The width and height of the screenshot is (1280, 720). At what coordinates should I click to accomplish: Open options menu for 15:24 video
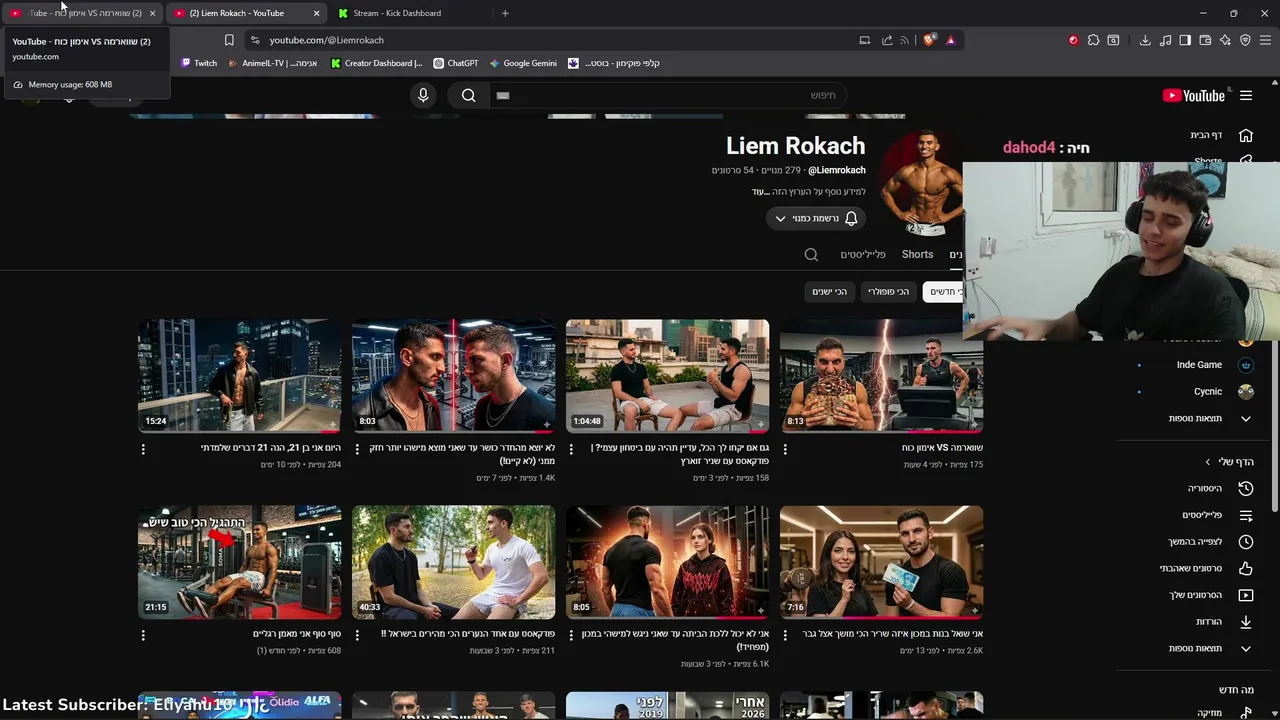[x=143, y=449]
